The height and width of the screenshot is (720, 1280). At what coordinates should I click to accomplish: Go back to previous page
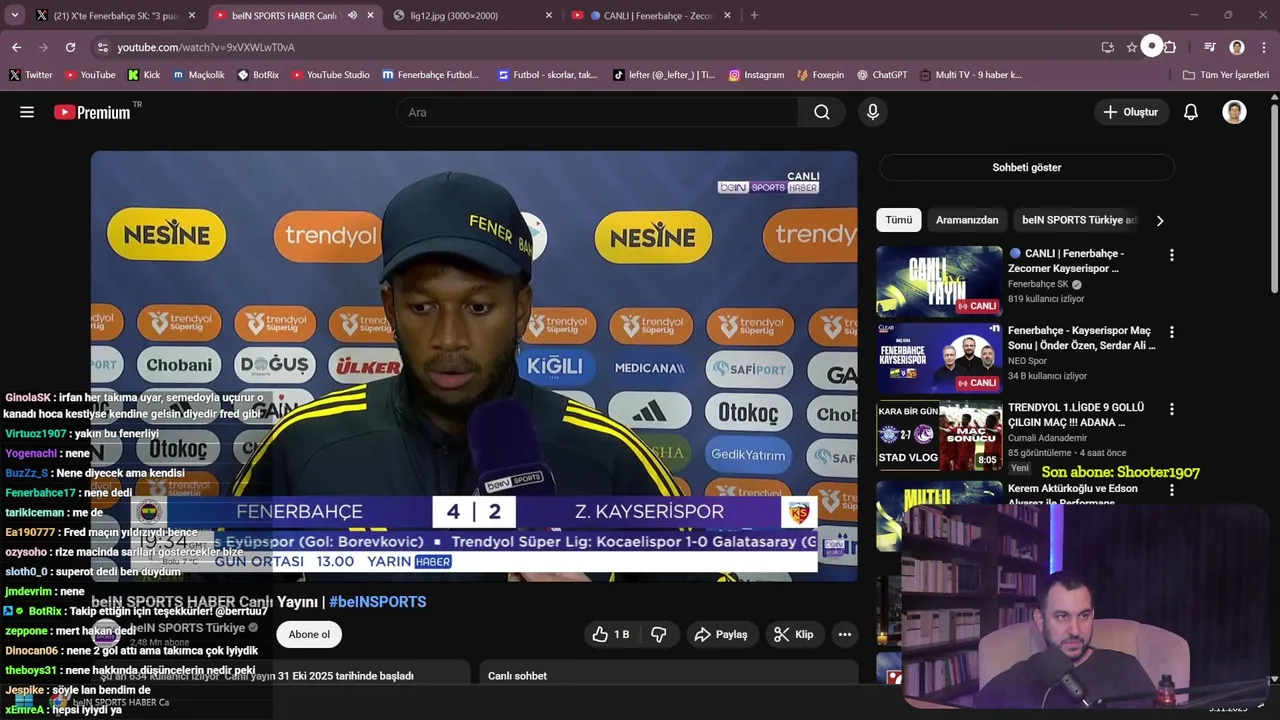click(16, 47)
